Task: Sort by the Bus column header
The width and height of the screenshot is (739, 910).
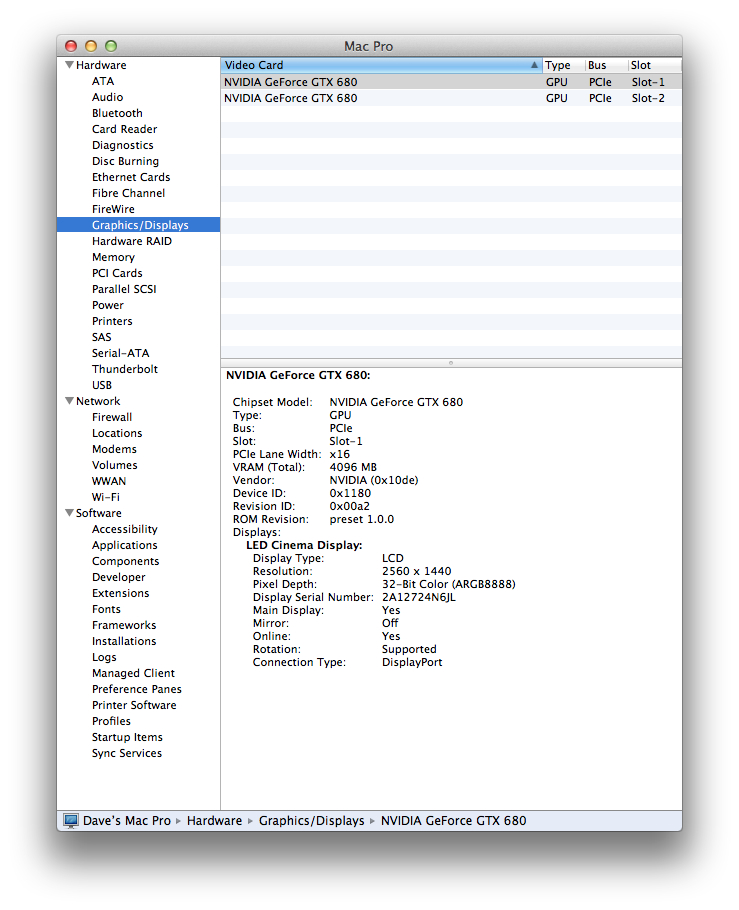Action: 607,65
